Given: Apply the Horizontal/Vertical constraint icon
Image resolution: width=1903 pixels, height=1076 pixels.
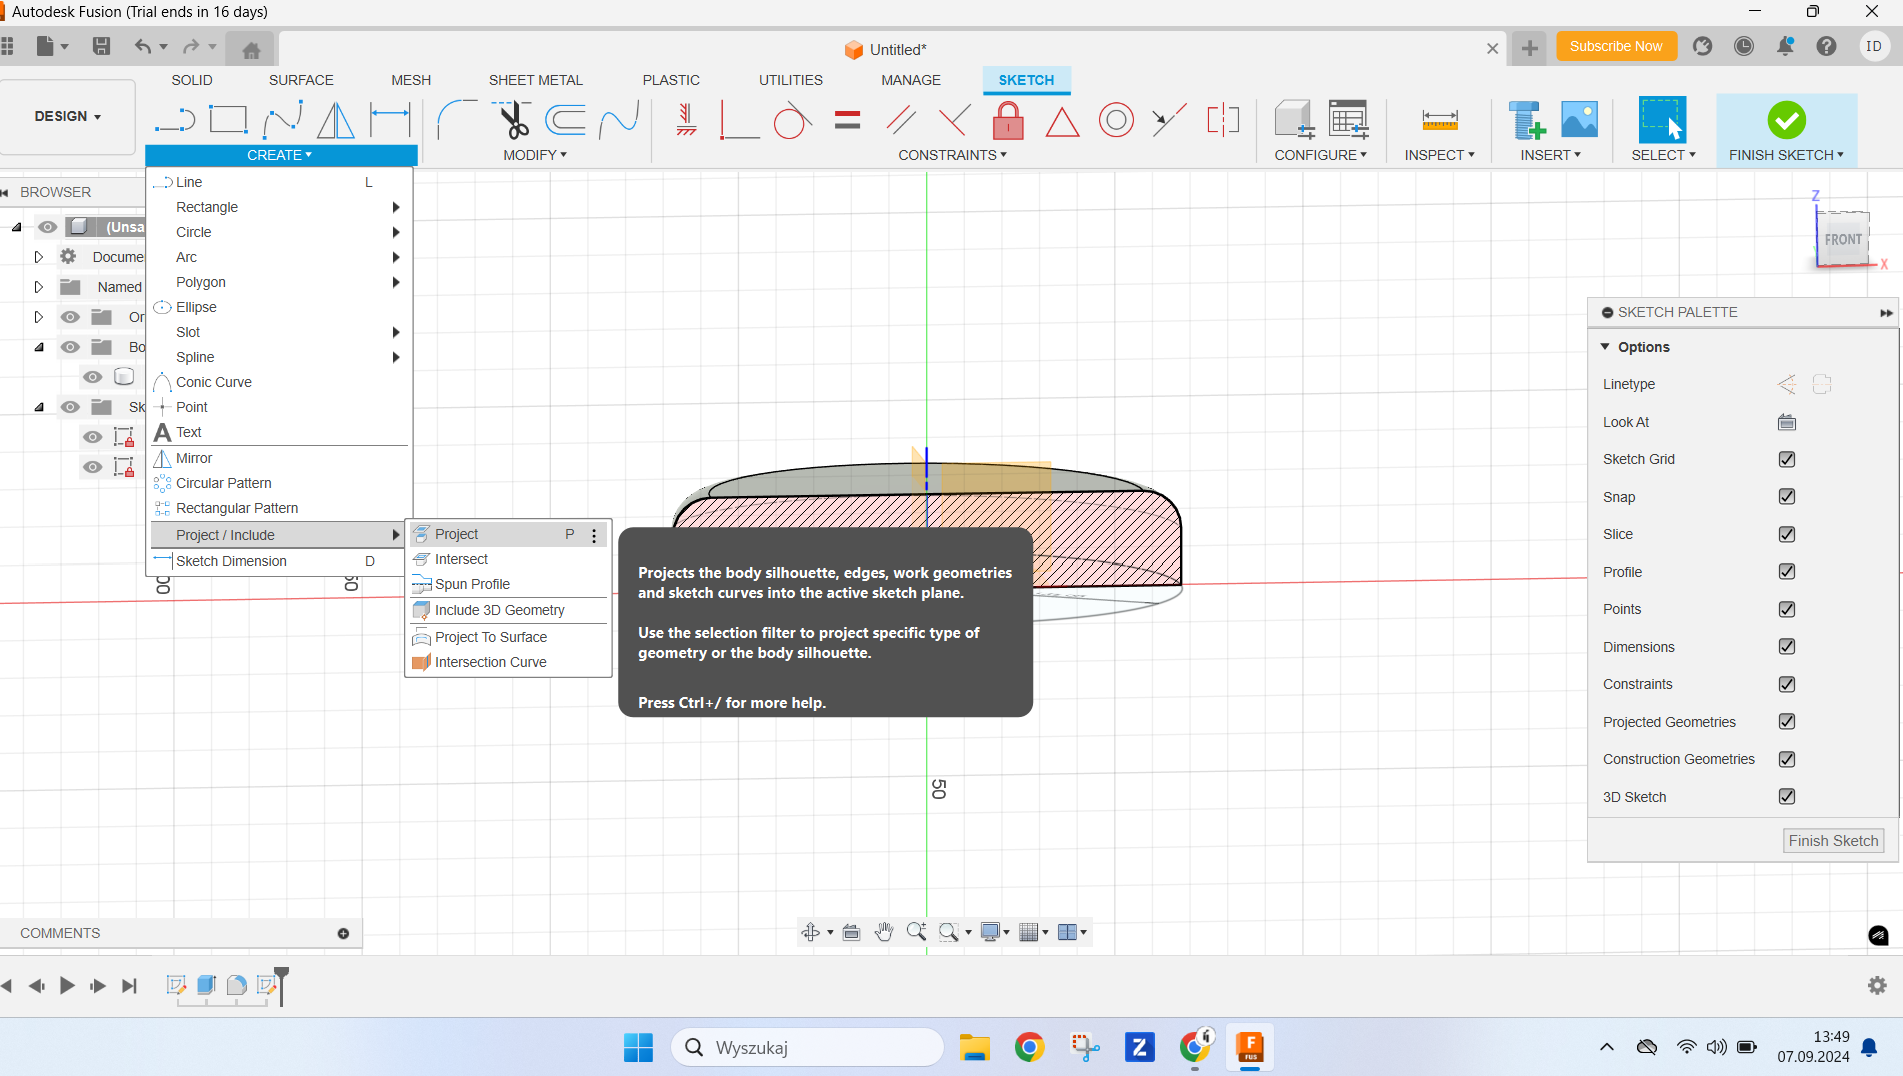Looking at the screenshot, I should tap(686, 120).
